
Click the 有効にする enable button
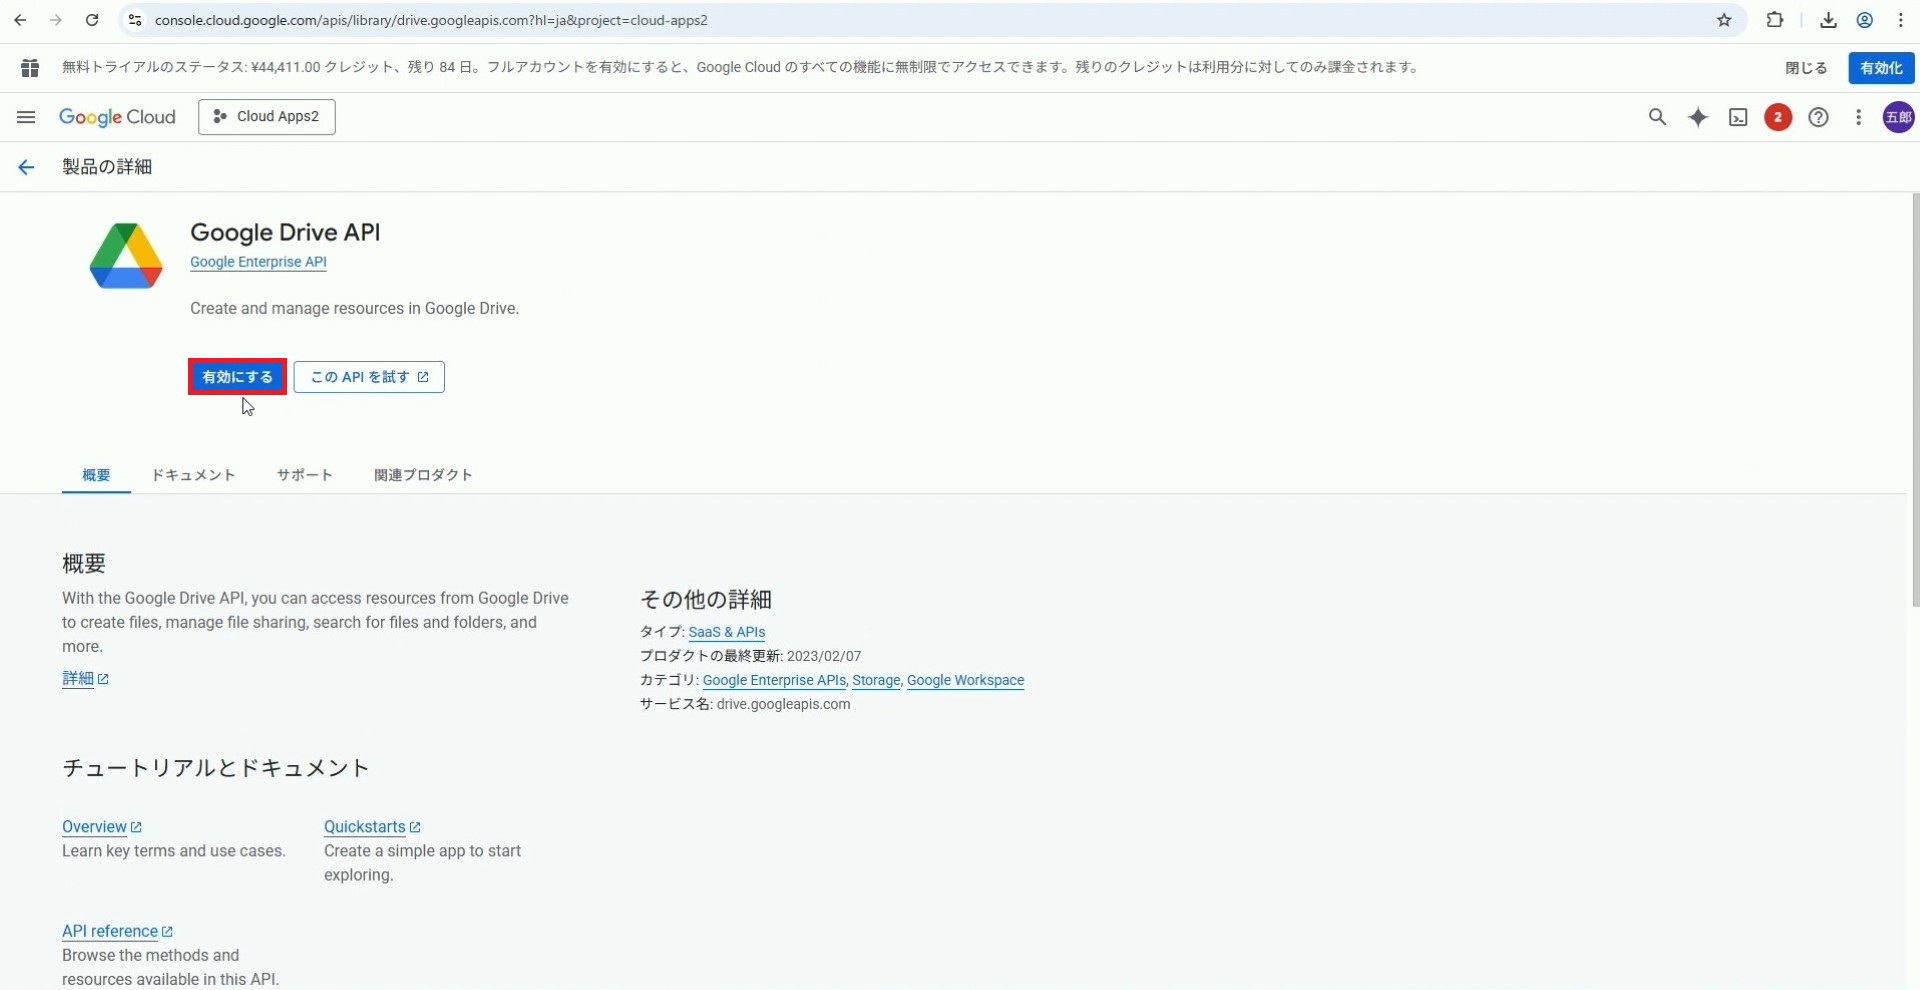click(x=237, y=377)
